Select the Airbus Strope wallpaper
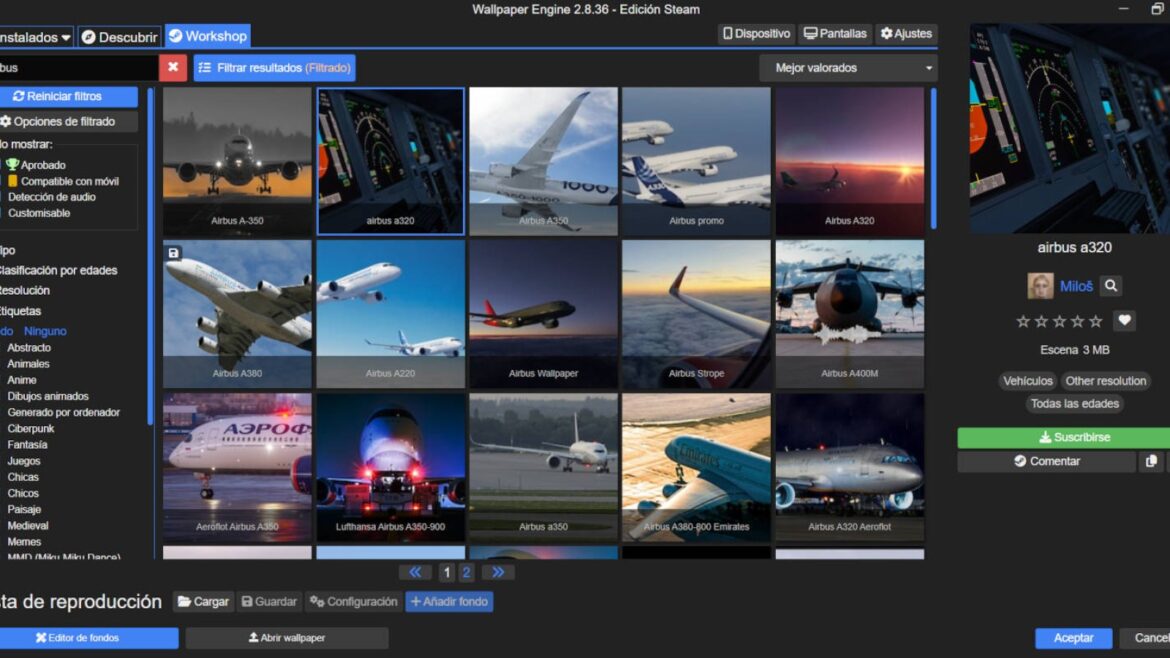This screenshot has width=1170, height=658. 696,314
